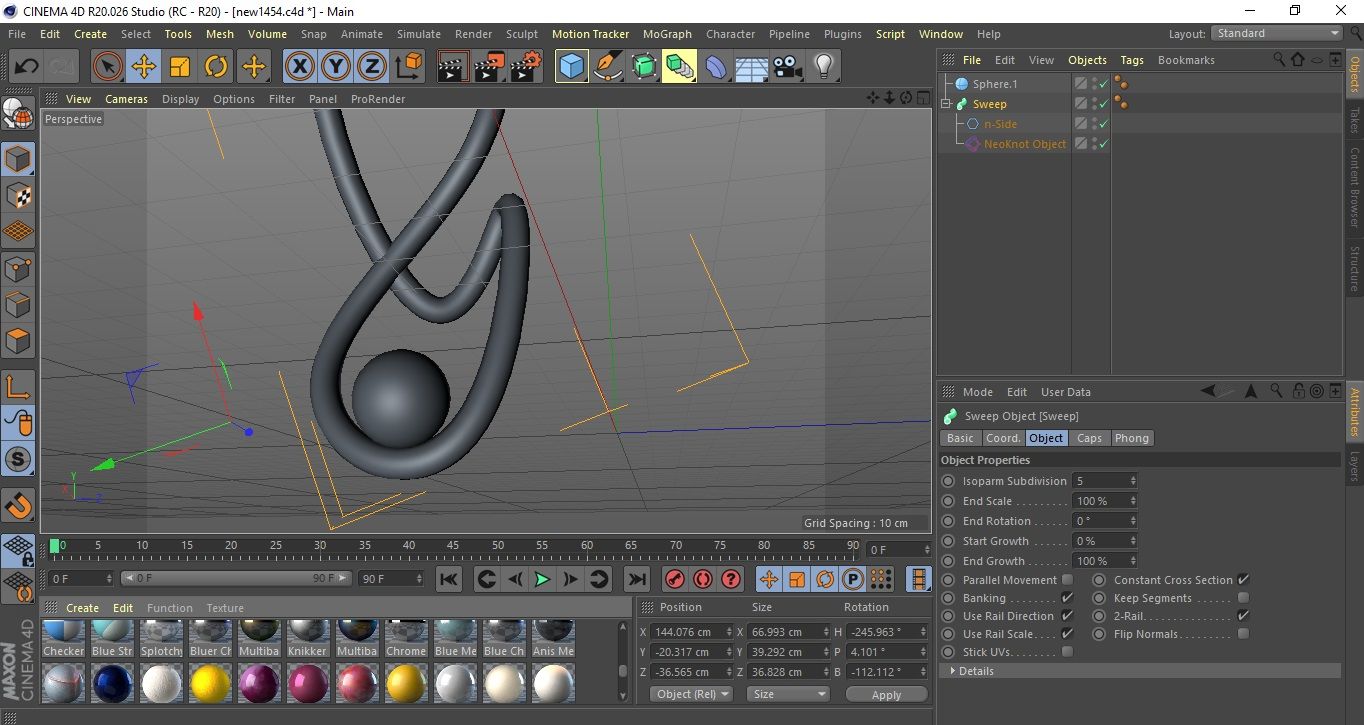The image size is (1364, 725).
Task: Toggle X-axis lock icon
Action: tap(299, 67)
